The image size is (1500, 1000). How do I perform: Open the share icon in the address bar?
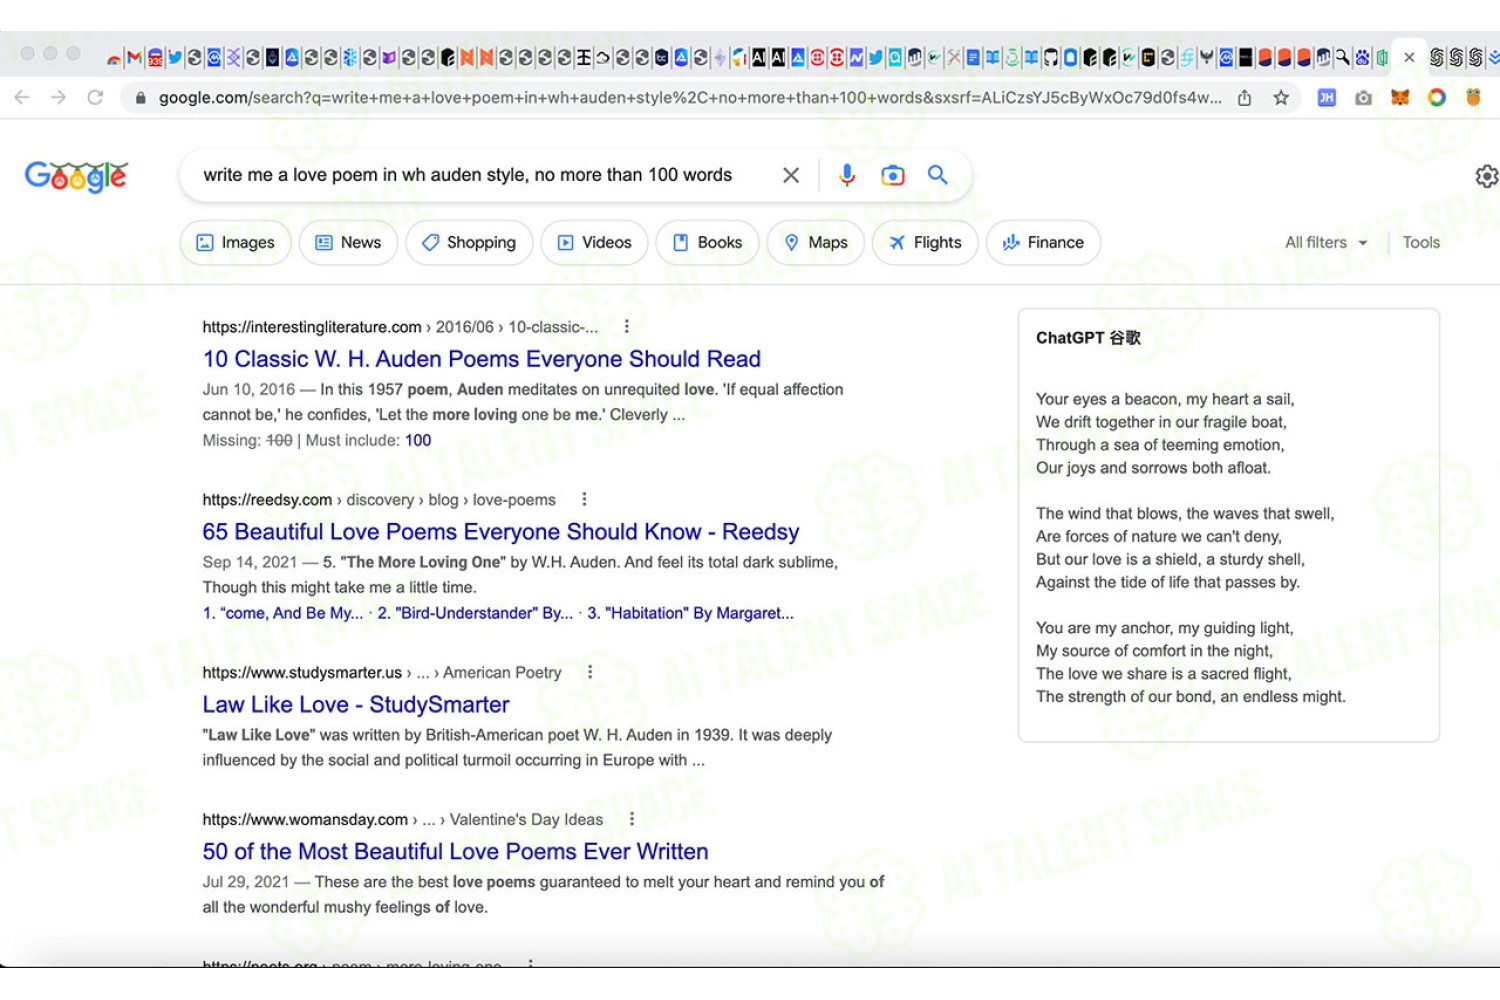click(x=1244, y=97)
